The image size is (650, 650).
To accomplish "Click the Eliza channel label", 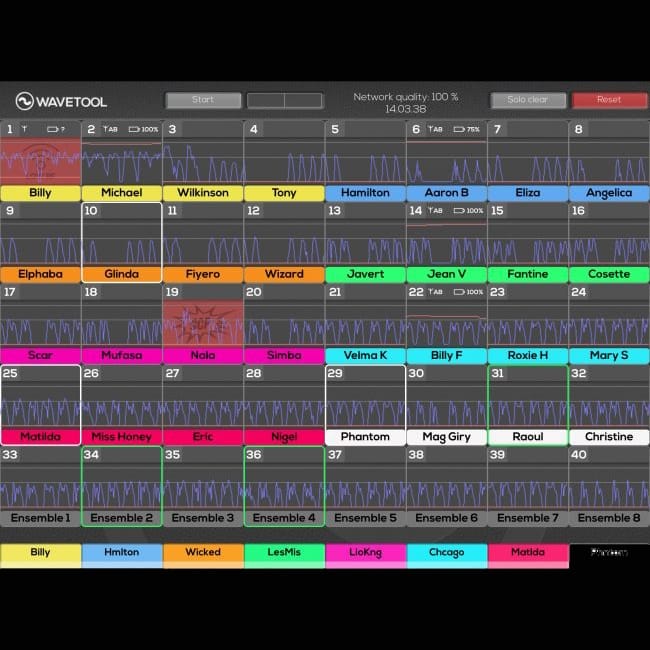I will 528,193.
